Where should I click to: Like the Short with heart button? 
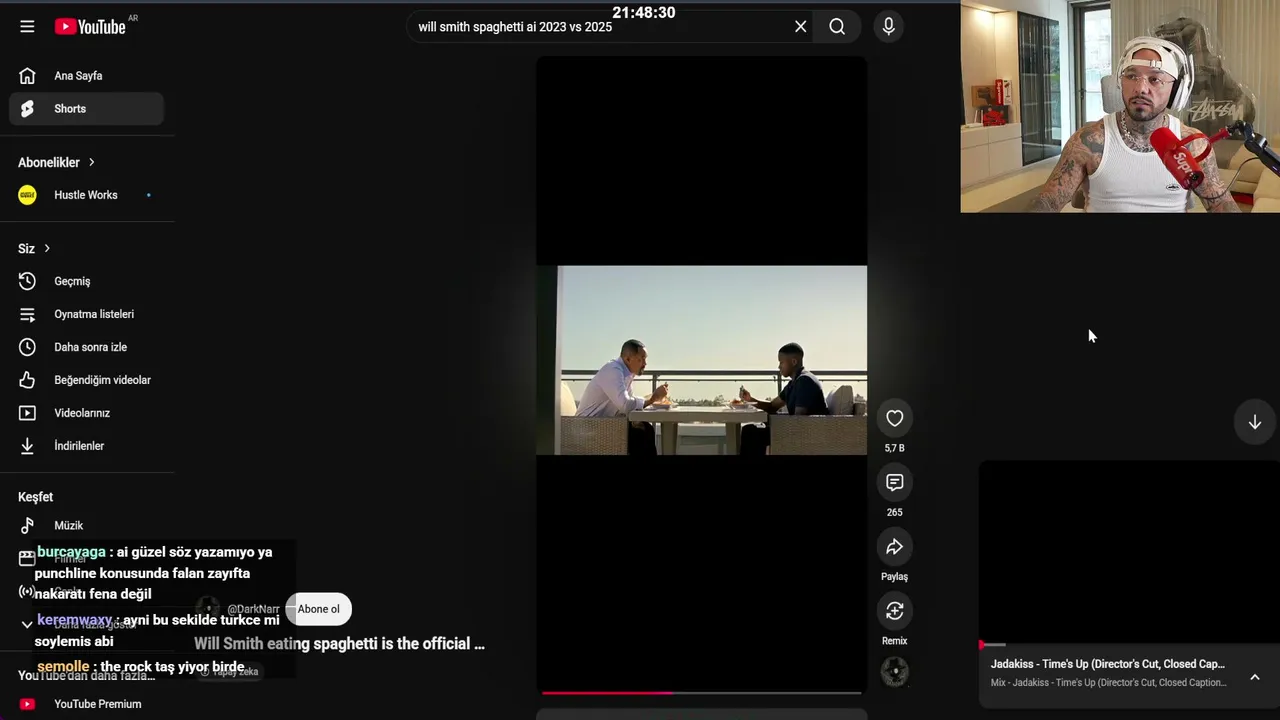(x=894, y=419)
